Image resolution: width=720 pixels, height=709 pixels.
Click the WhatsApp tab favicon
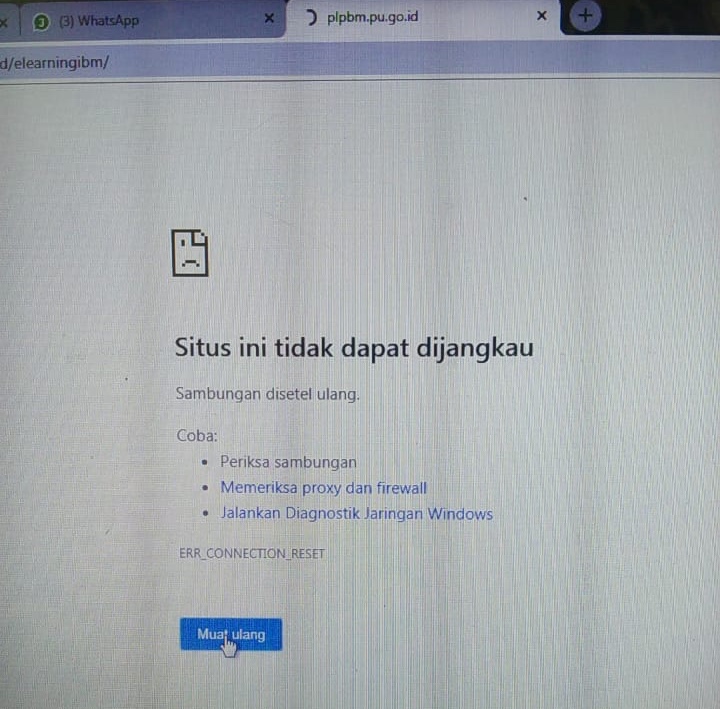[x=41, y=21]
